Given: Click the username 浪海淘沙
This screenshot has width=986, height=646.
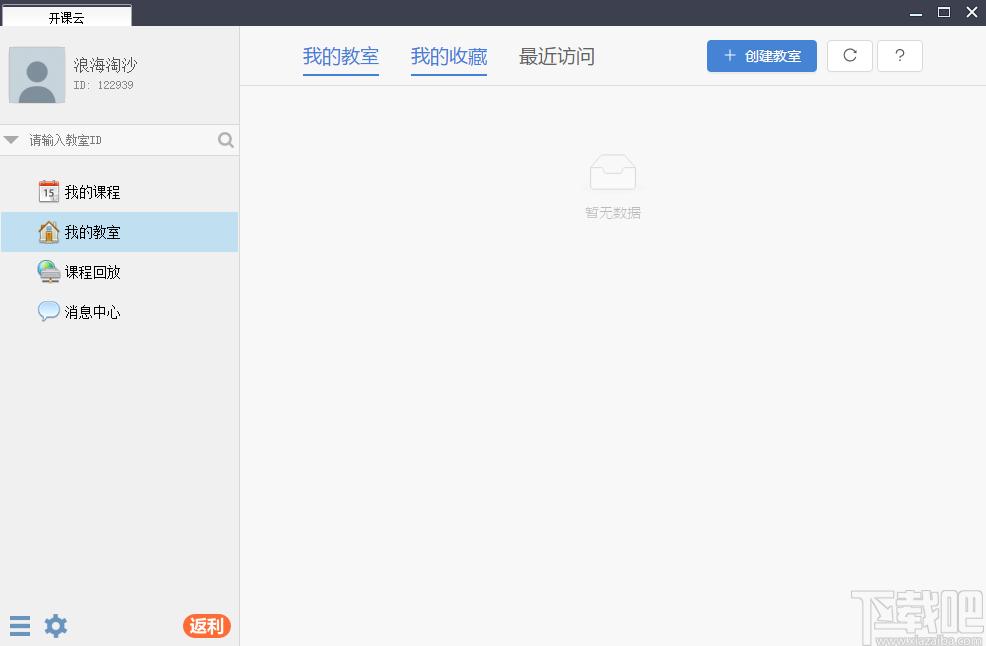Looking at the screenshot, I should click(105, 65).
